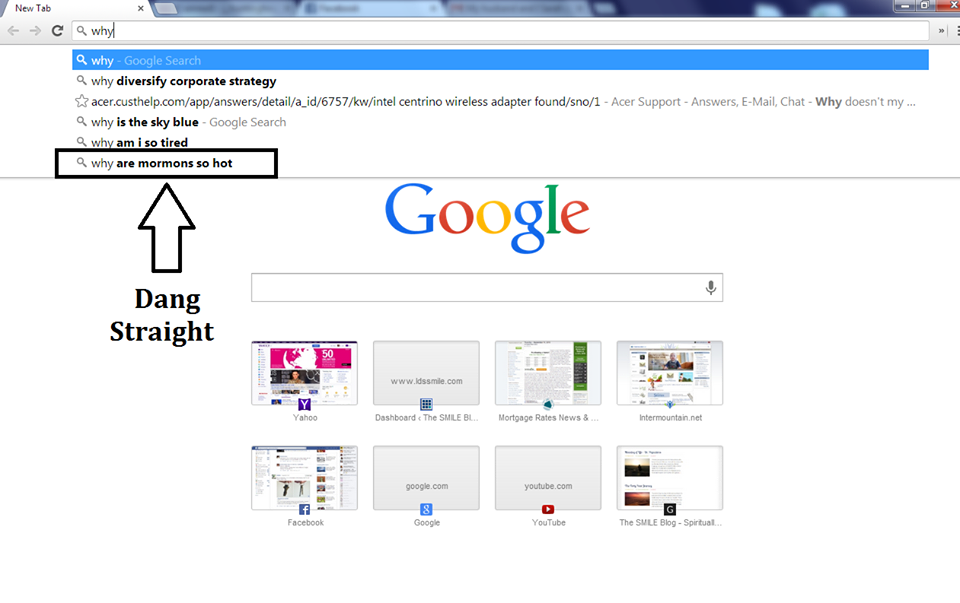Open the www.ldssmile.com Dashboard tile
This screenshot has height=603, width=960.
(x=426, y=373)
